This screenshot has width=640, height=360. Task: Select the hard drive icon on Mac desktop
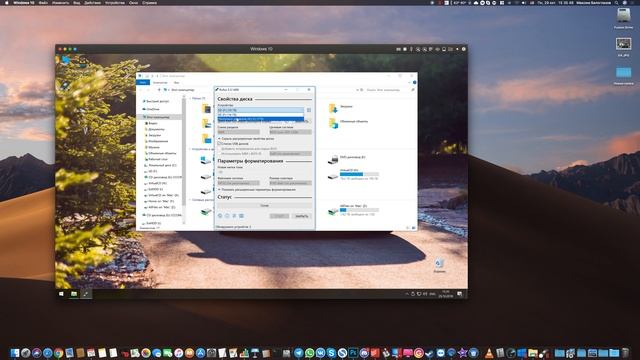[x=623, y=16]
